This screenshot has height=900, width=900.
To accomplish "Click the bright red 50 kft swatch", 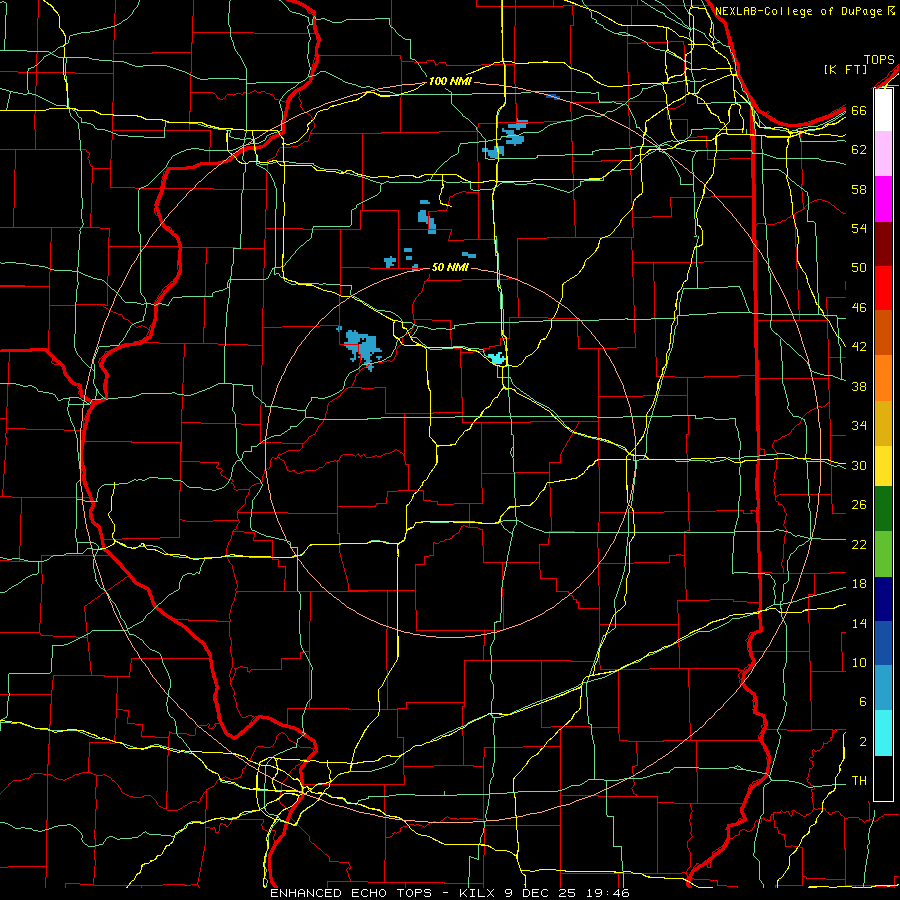I will pos(883,288).
